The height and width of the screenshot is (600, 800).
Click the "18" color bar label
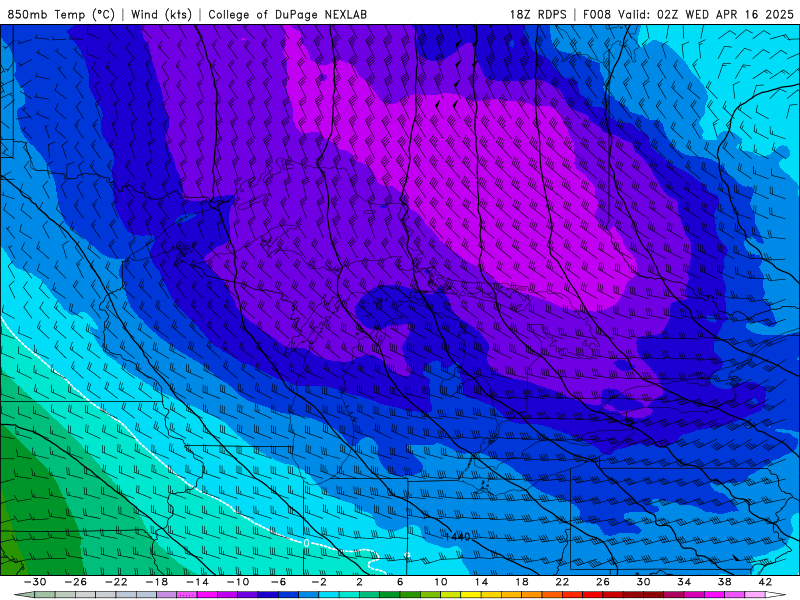521,582
